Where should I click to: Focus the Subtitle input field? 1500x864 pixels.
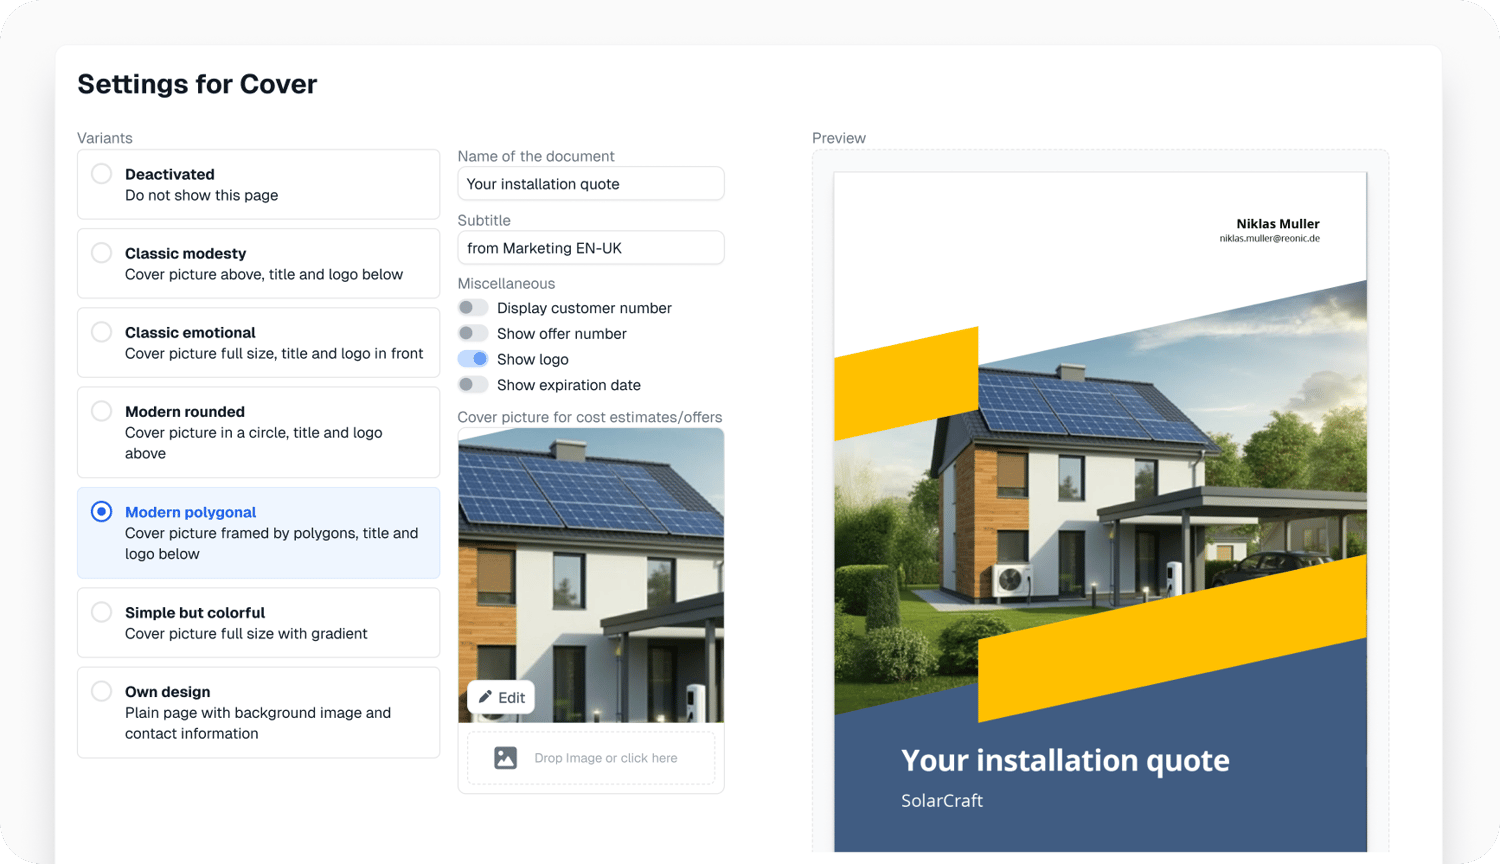pyautogui.click(x=591, y=248)
